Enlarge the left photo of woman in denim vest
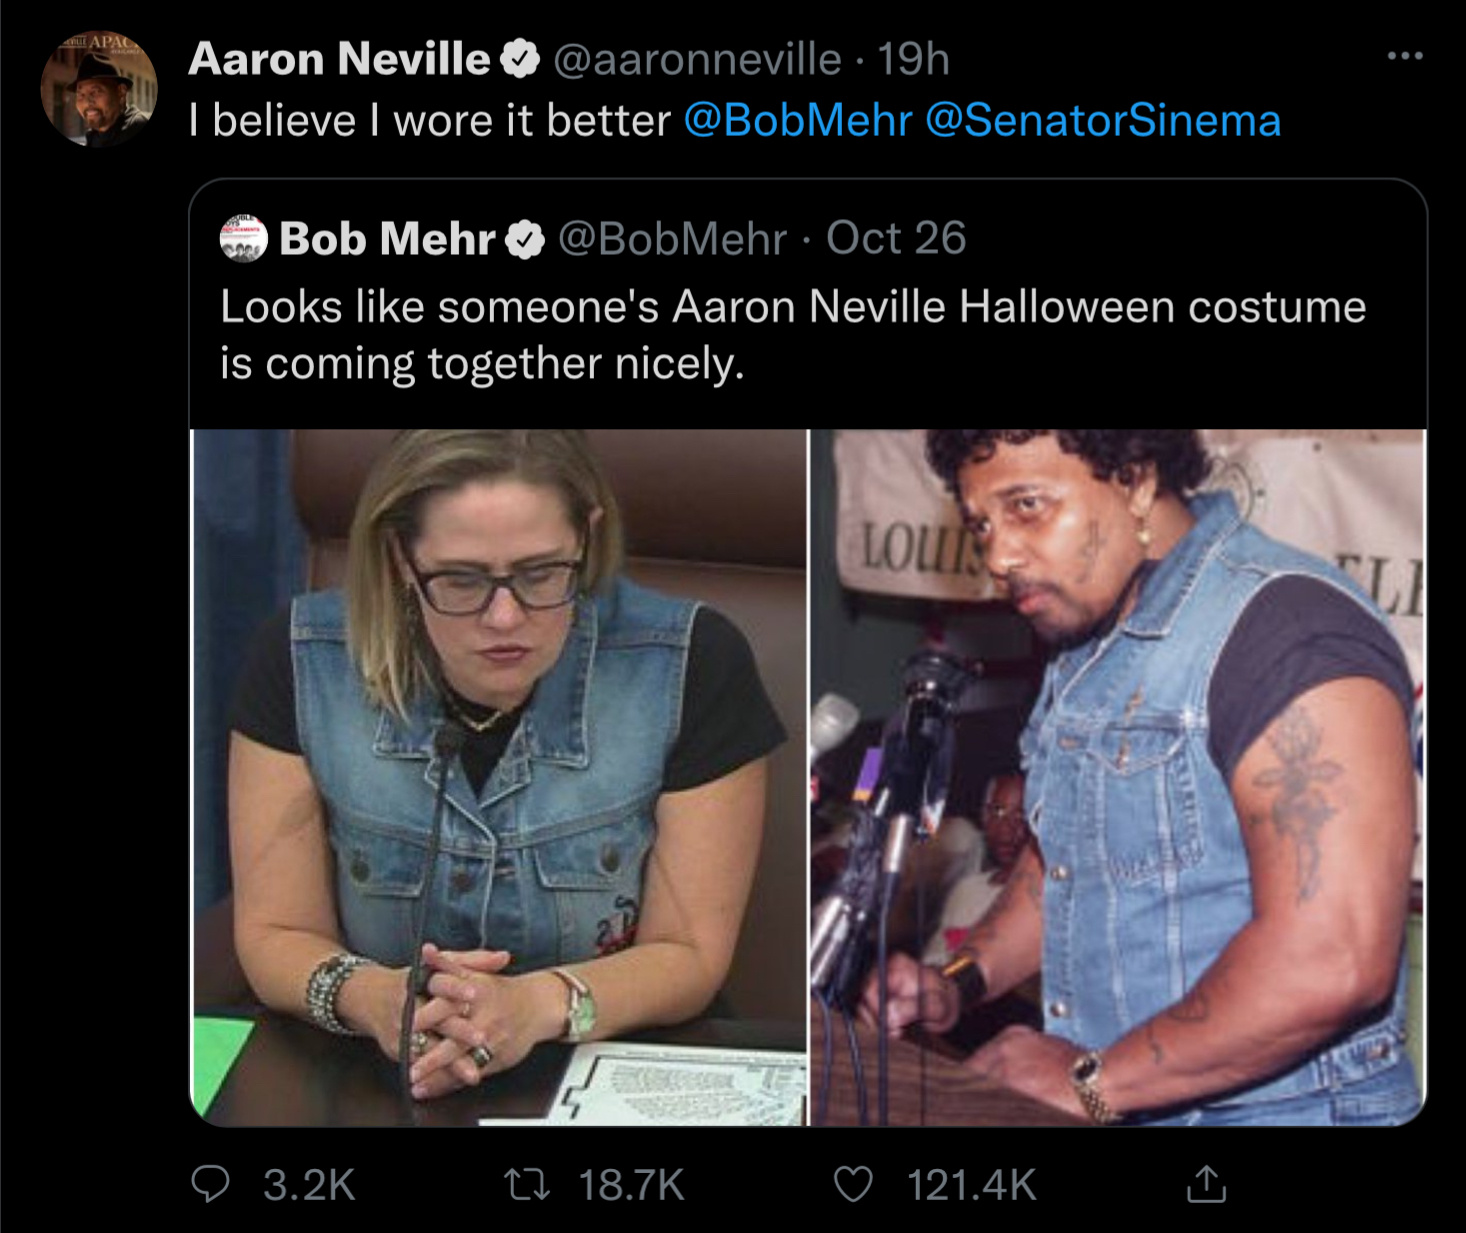 point(499,777)
